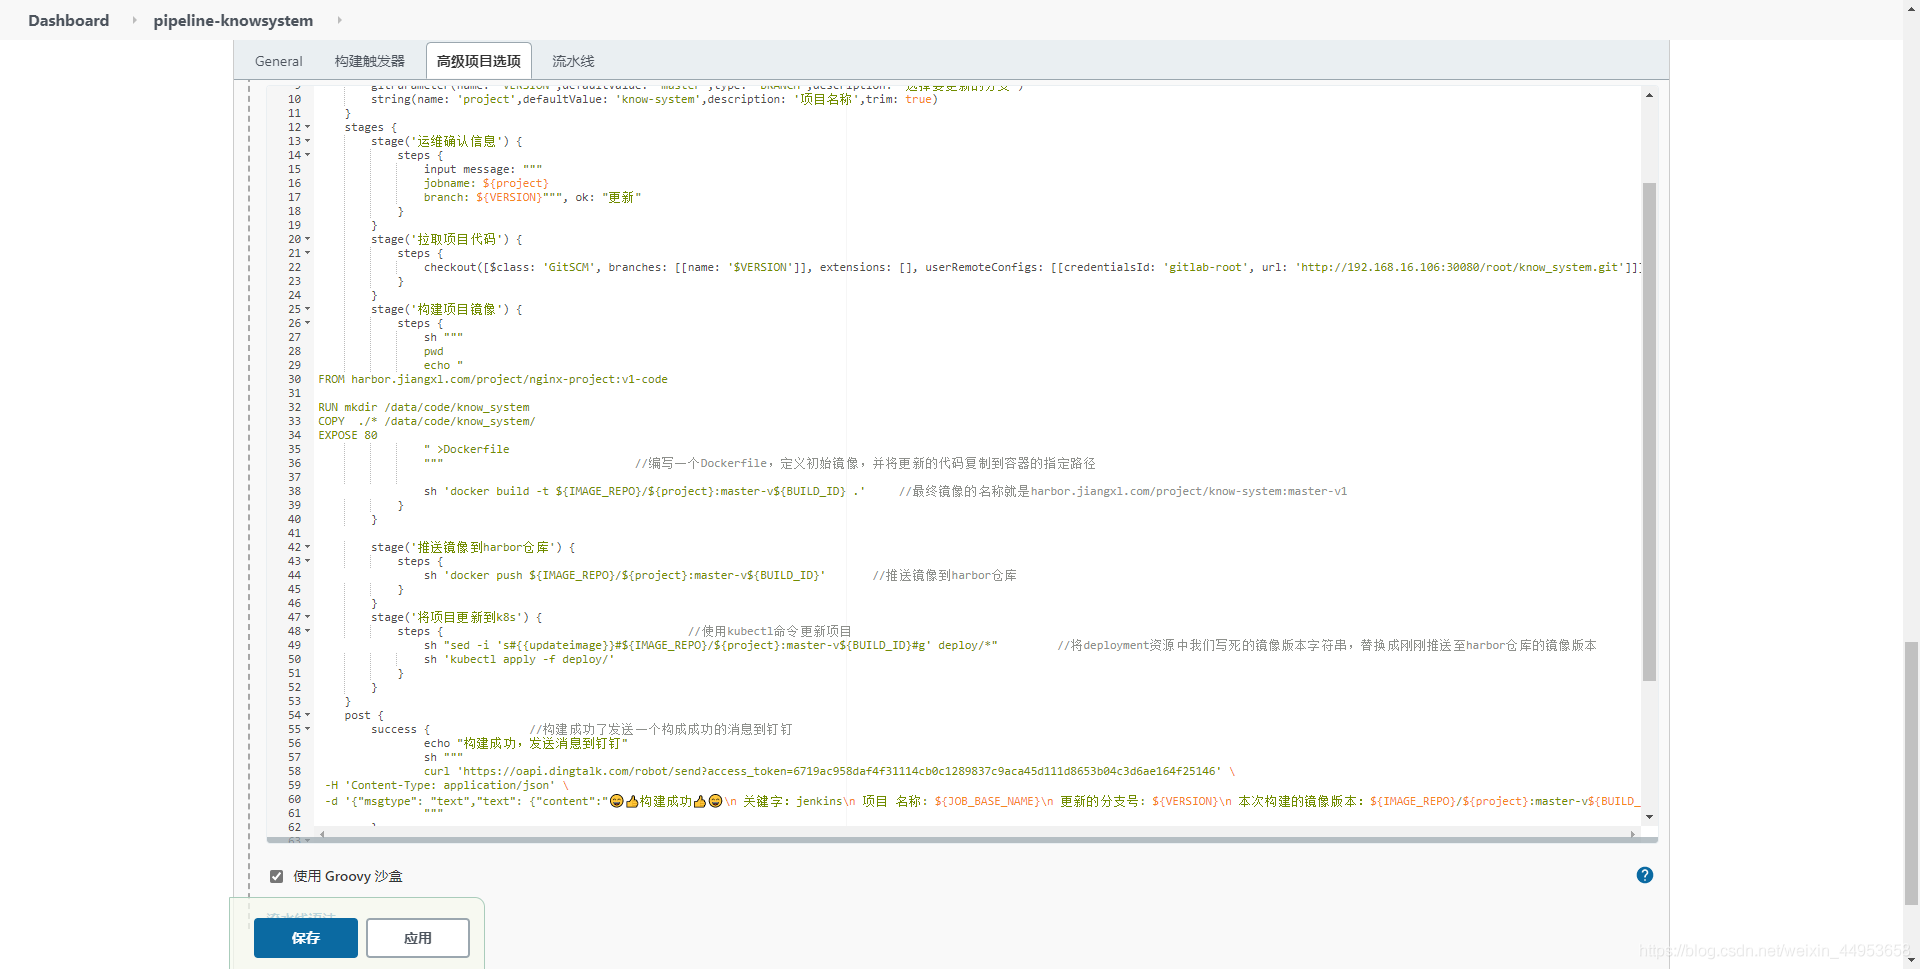Select the 高级项目选项 tab
This screenshot has width=1920, height=969.
point(479,61)
